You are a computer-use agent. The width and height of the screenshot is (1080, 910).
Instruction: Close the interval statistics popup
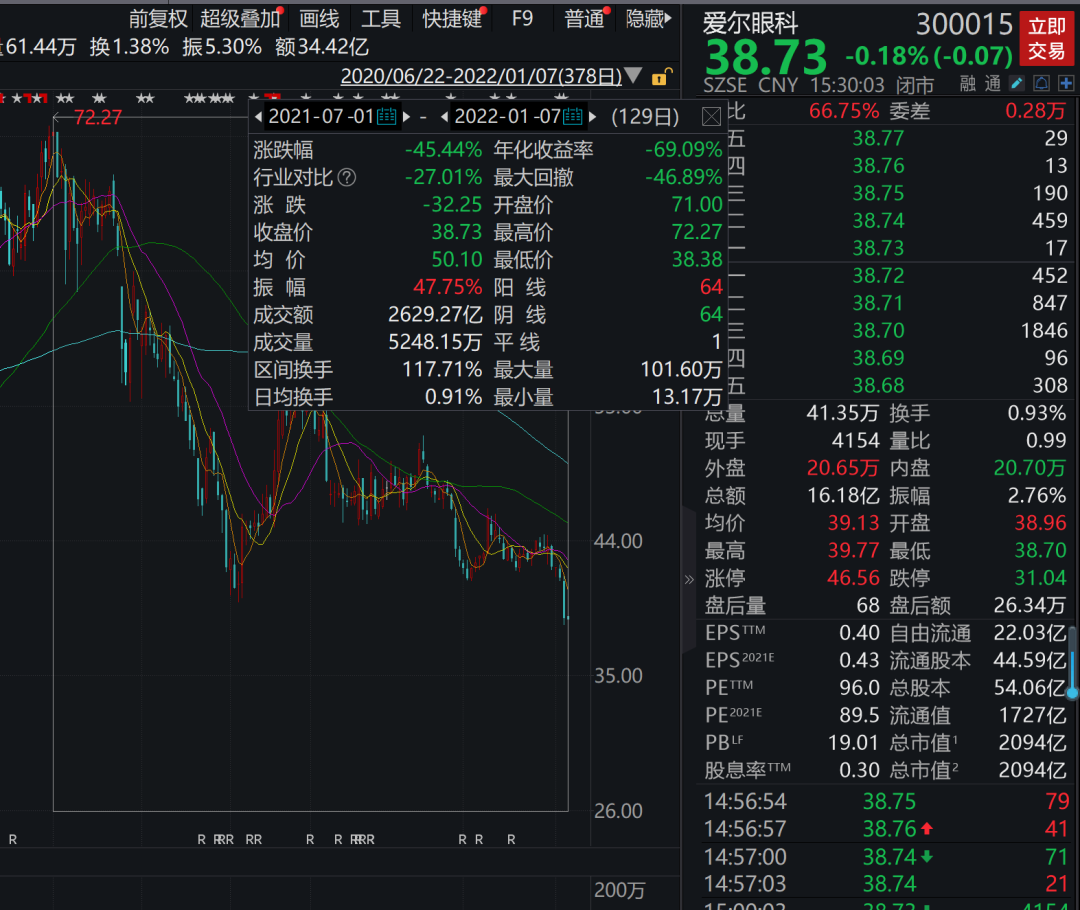coord(711,118)
